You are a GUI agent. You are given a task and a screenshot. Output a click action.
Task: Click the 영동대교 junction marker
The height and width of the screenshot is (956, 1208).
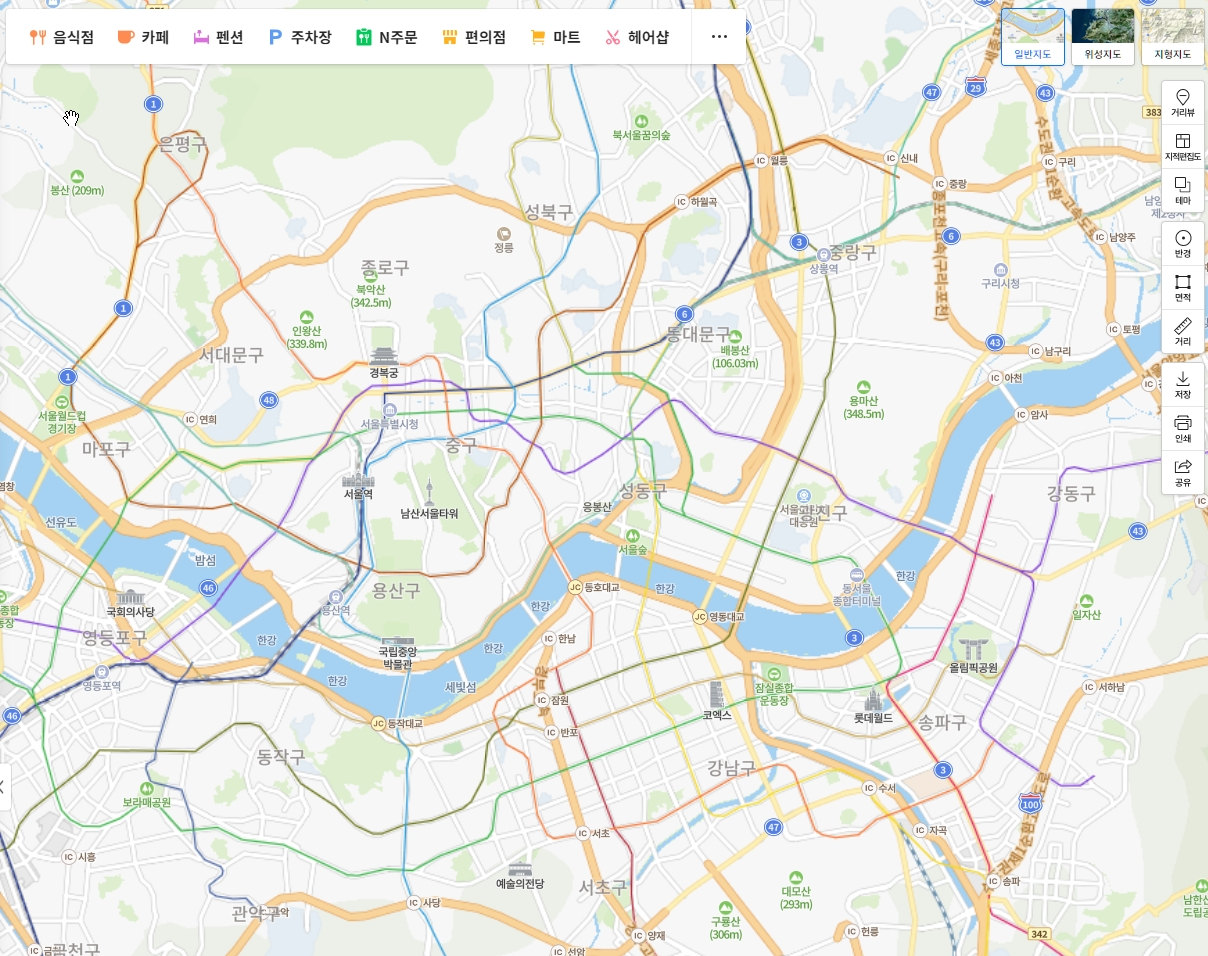pyautogui.click(x=700, y=617)
